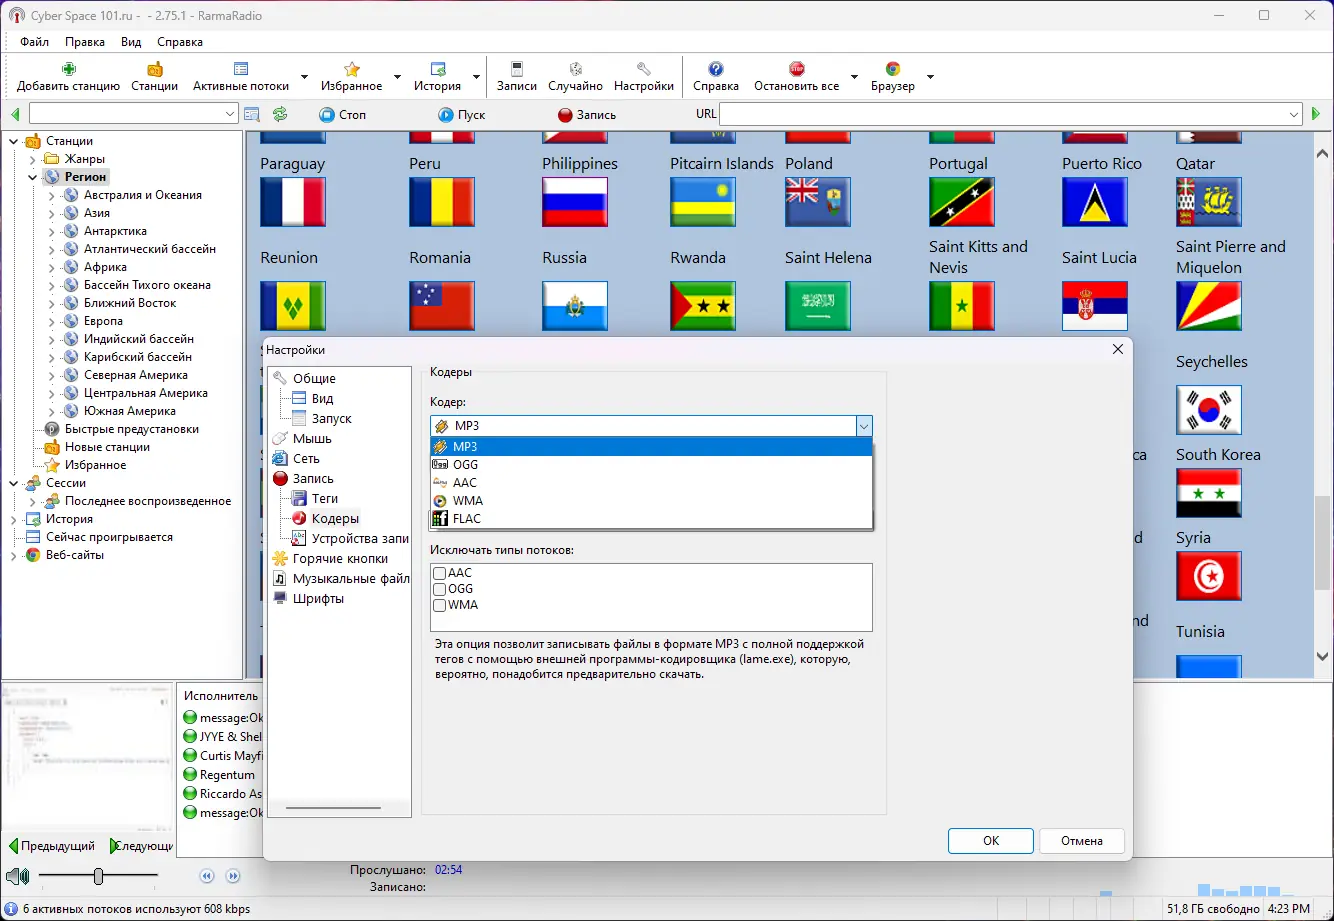1334x921 pixels.
Task: Select the Romania flag in country grid
Action: click(442, 202)
